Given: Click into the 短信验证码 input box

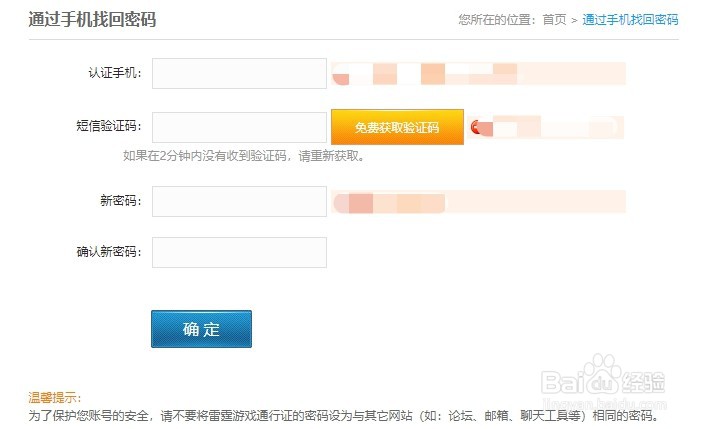Looking at the screenshot, I should [239, 127].
